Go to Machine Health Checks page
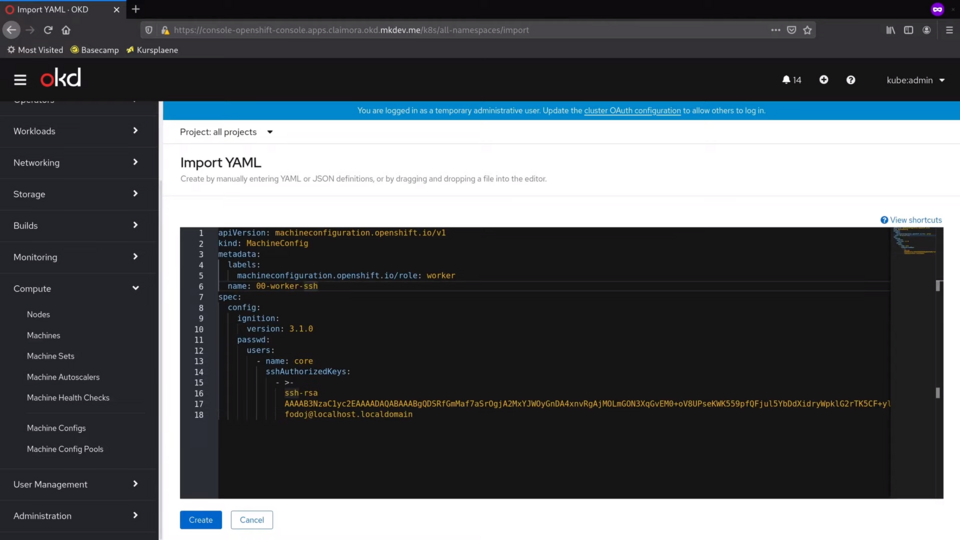Viewport: 960px width, 540px height. 68,398
